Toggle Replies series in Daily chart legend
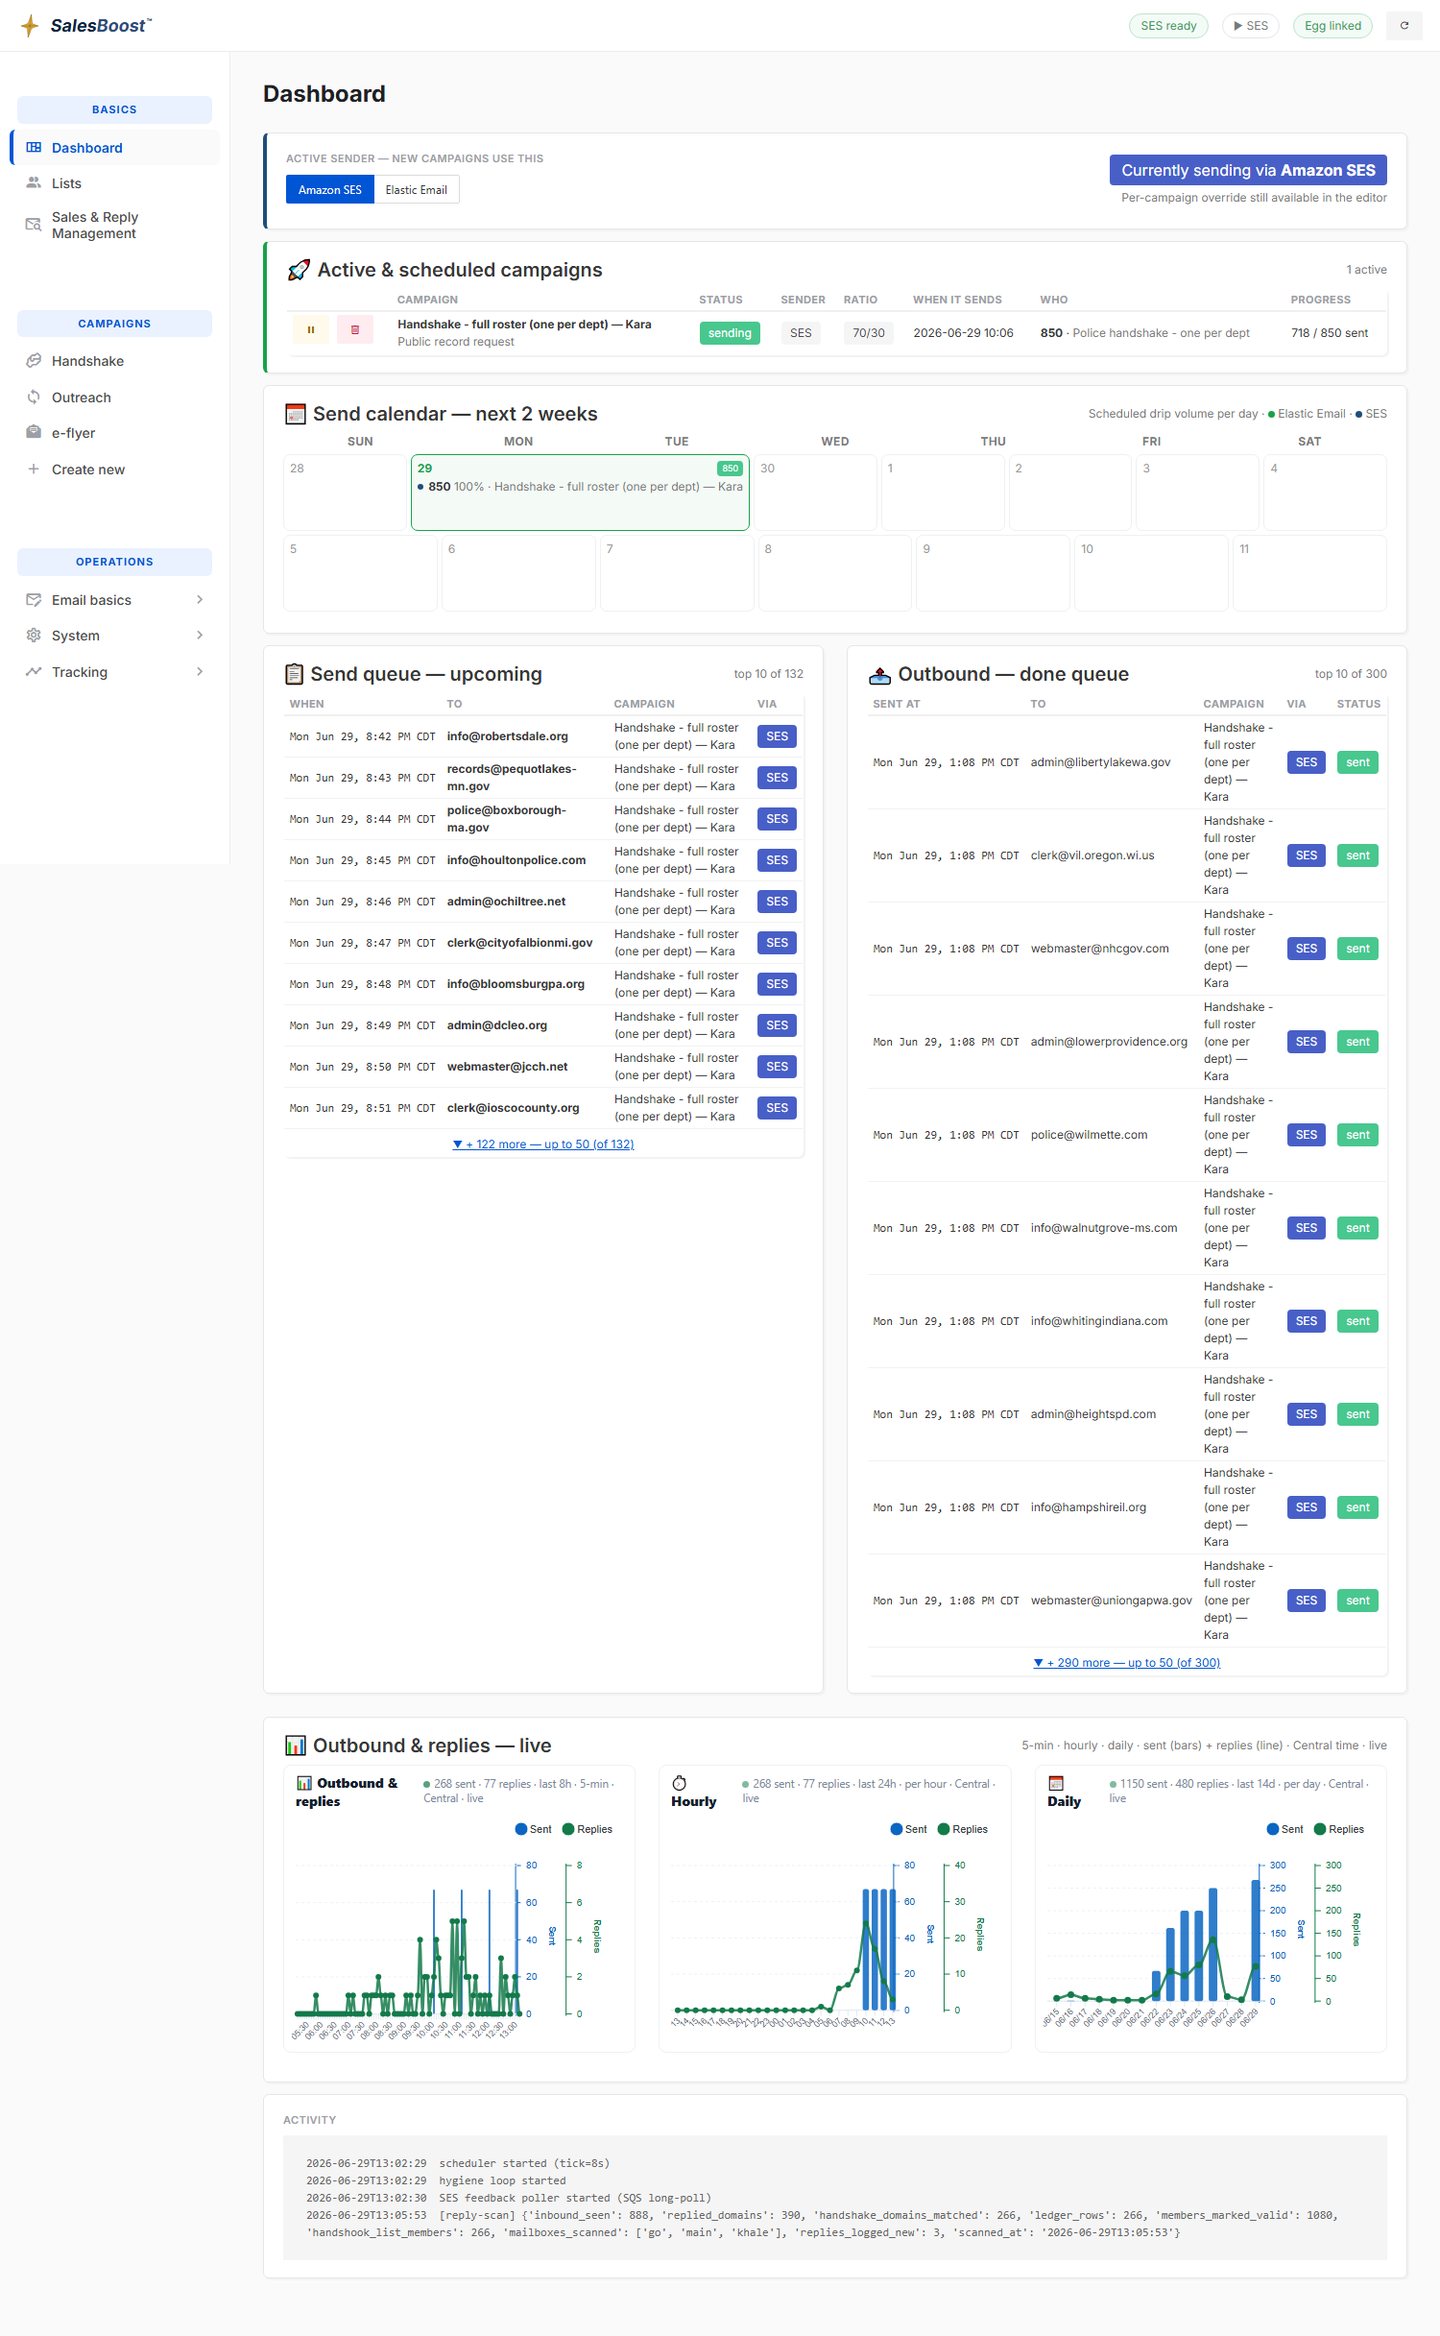The image size is (1440, 2336). (1339, 1829)
